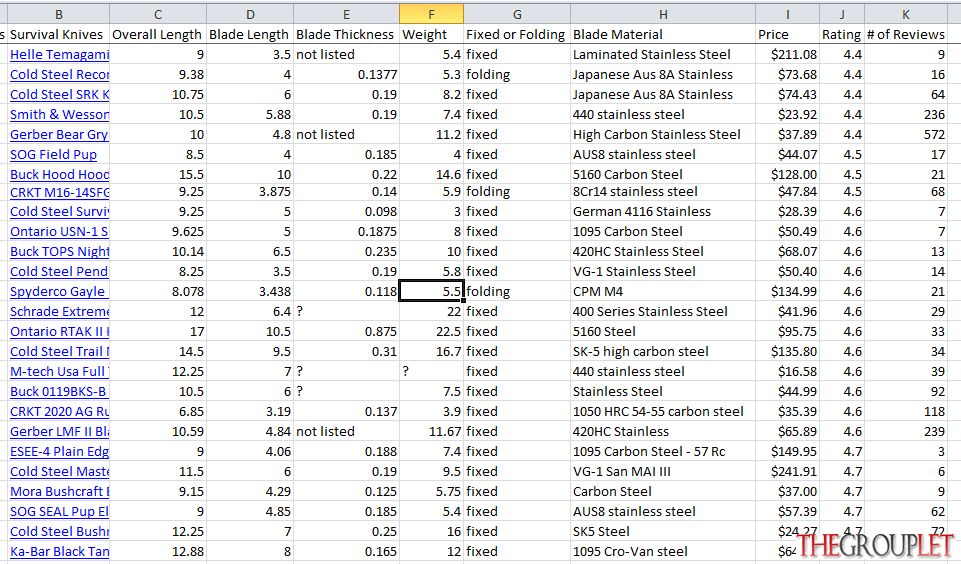Open the Ontario RTAK II link
This screenshot has height=564, width=961.
(x=59, y=332)
